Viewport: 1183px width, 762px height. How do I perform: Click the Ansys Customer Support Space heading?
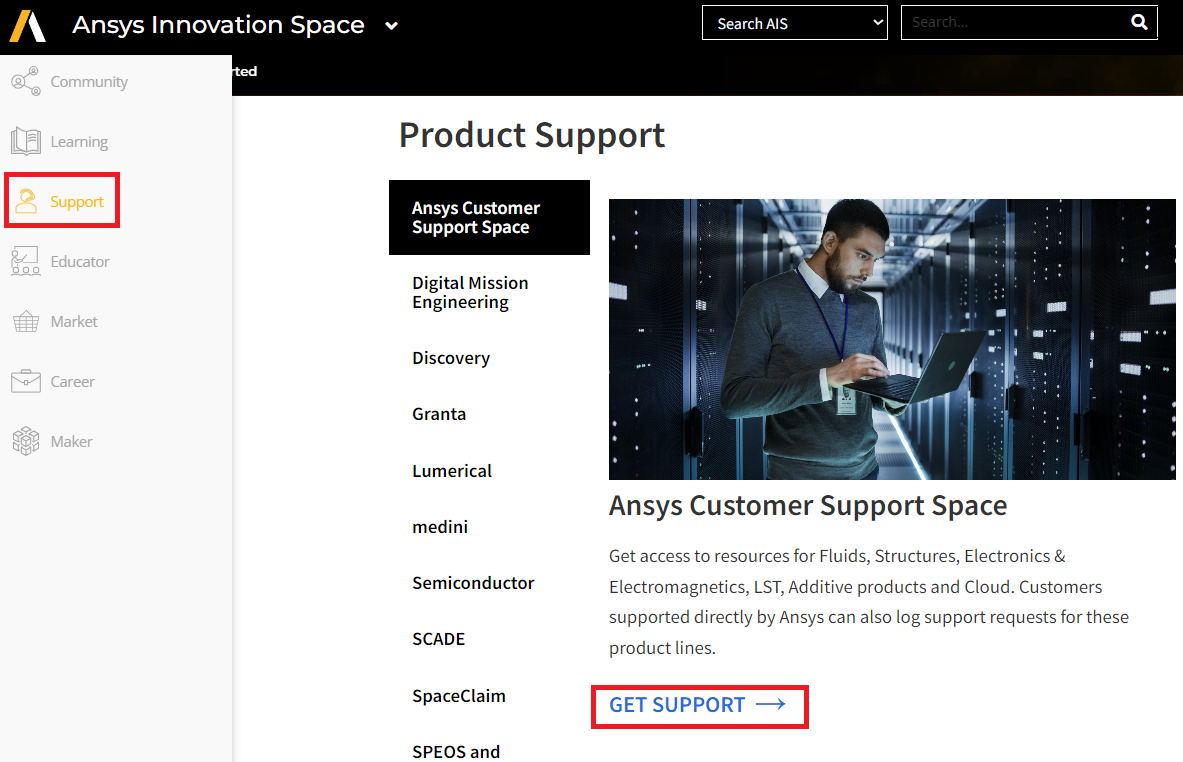[808, 505]
